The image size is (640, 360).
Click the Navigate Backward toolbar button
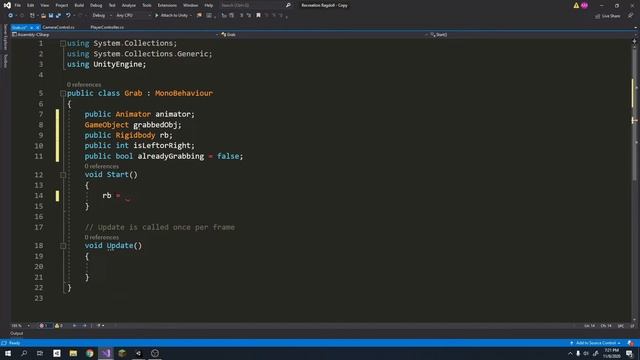click(x=11, y=16)
